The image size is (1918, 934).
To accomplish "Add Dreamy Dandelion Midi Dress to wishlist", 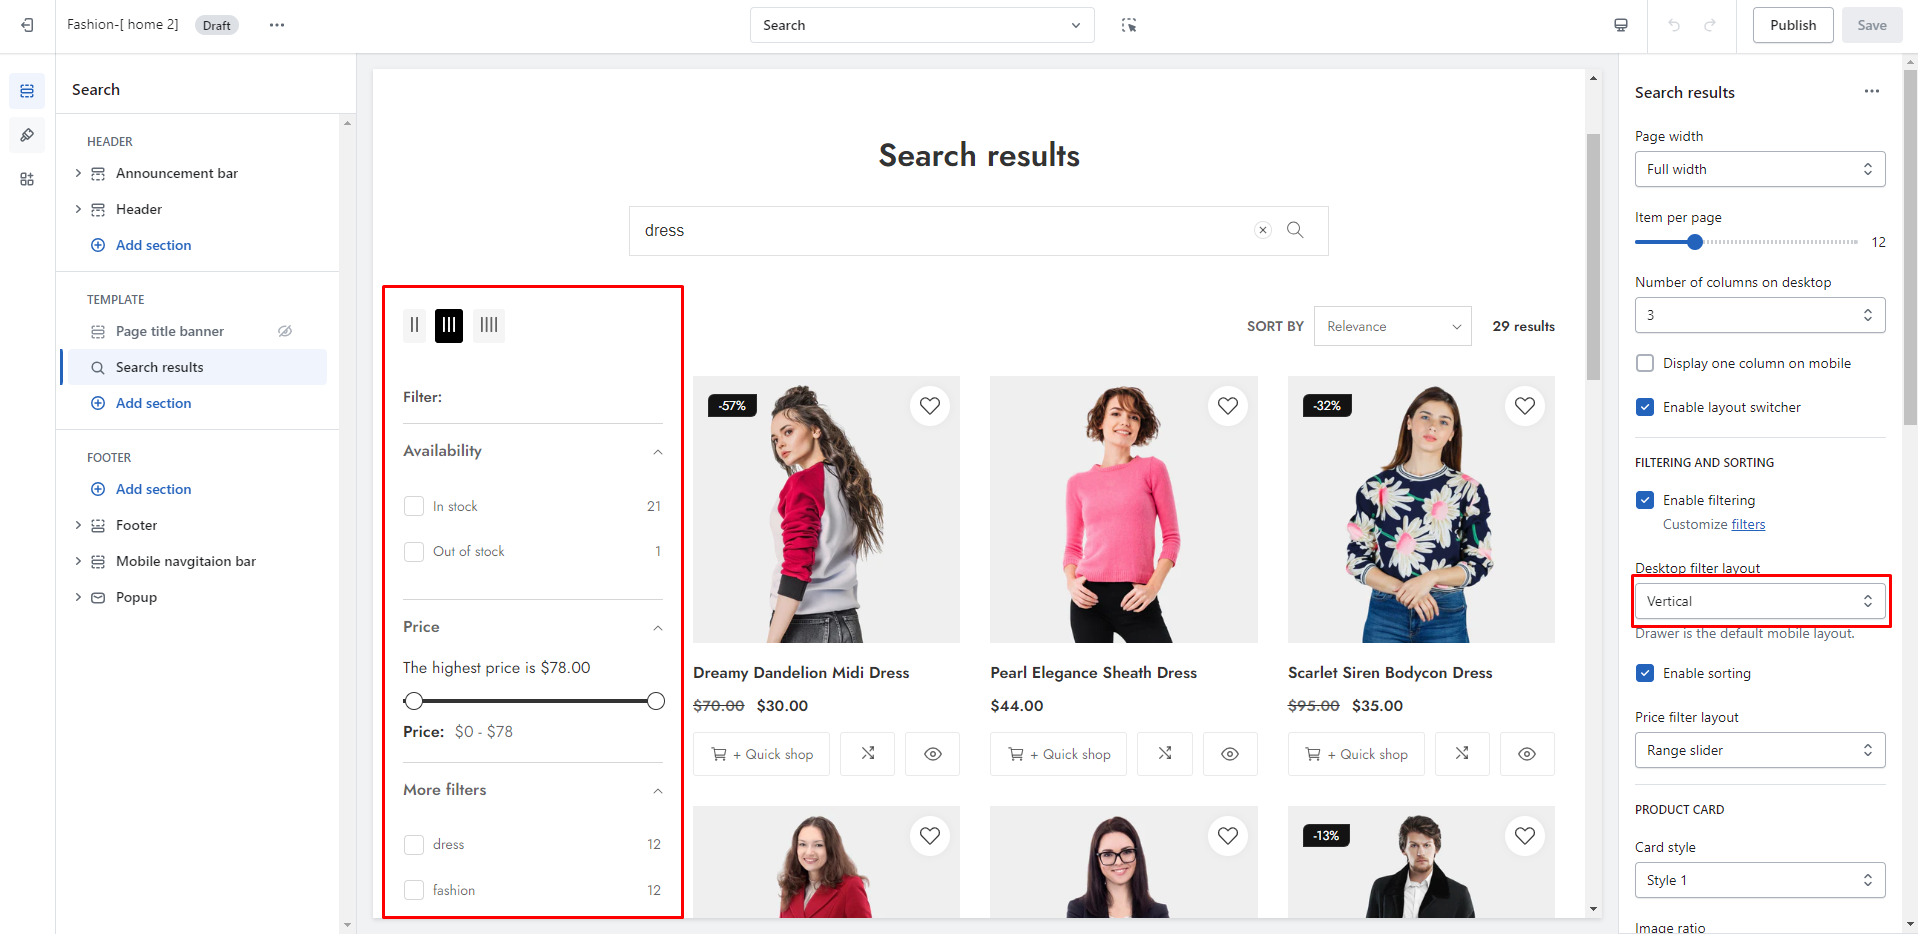I will (x=929, y=406).
